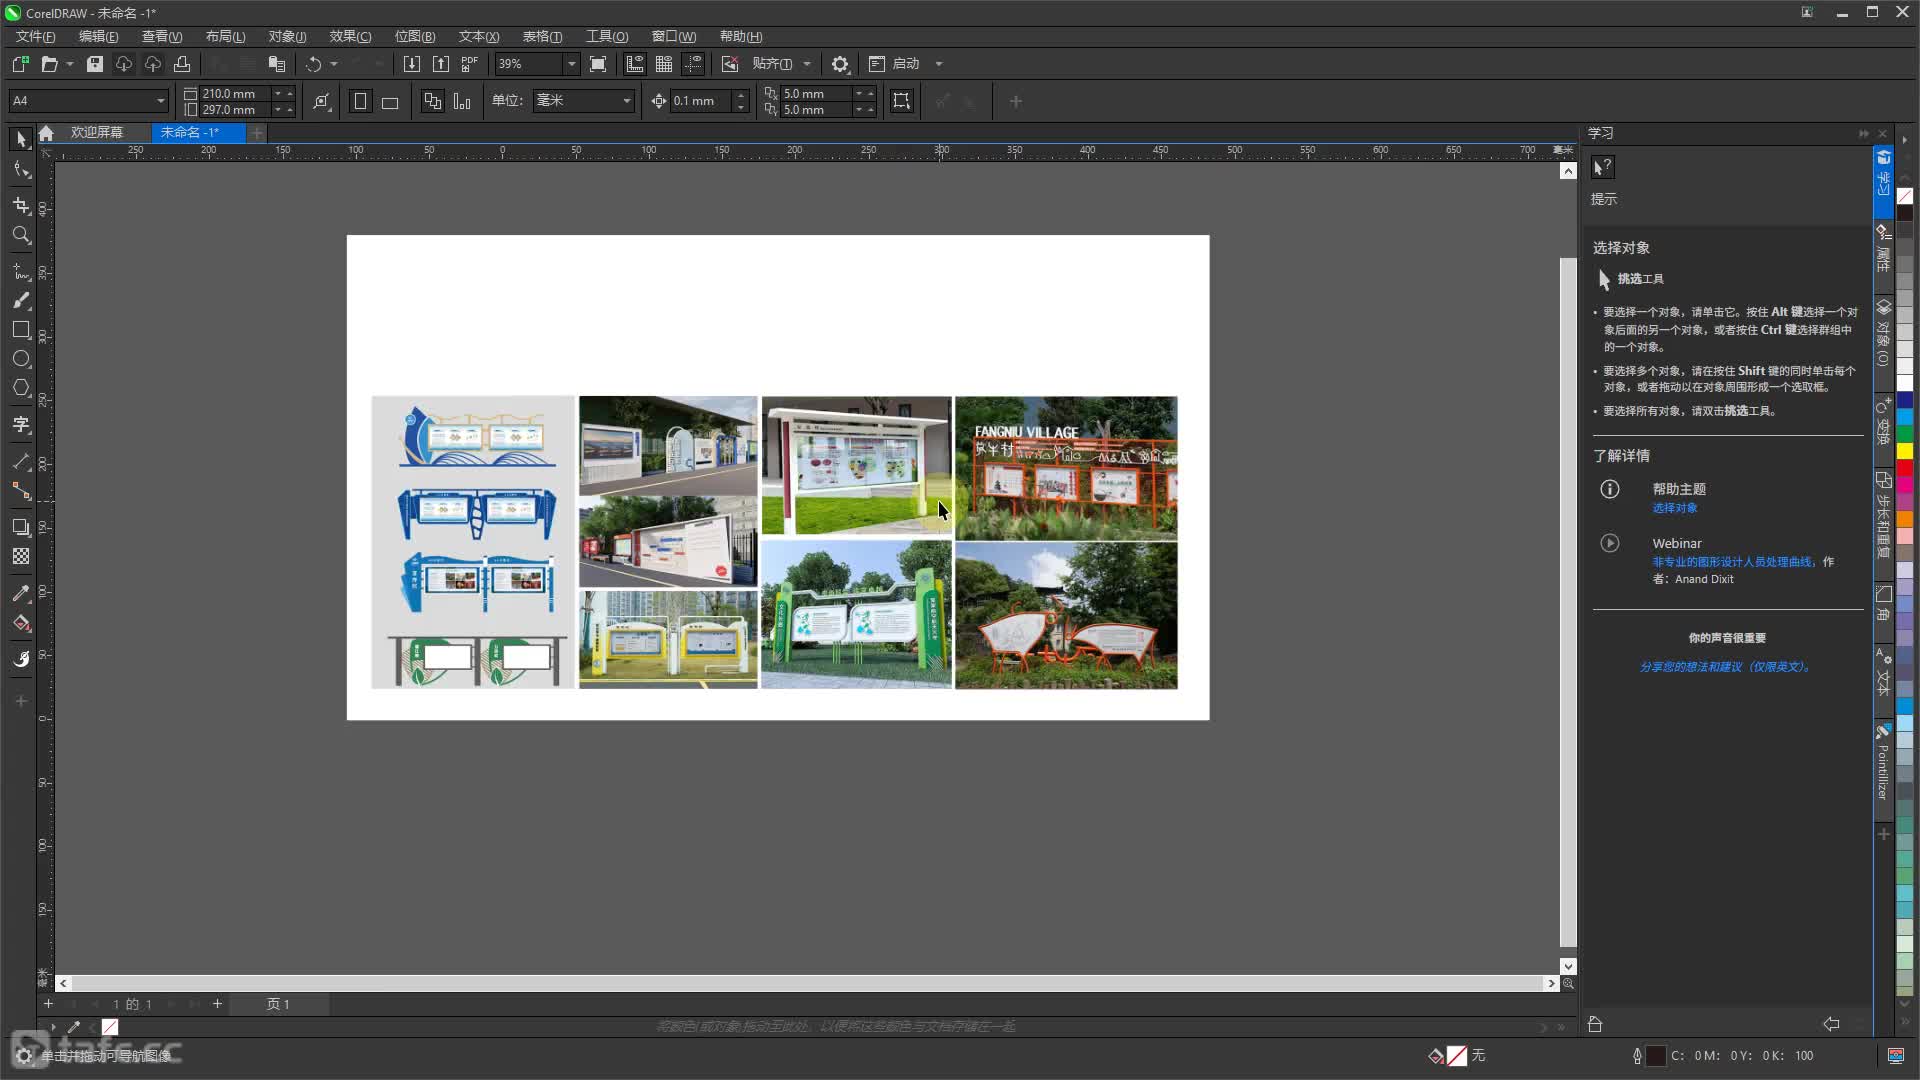Select the Pick tool in toolbox
Image resolution: width=1920 pixels, height=1080 pixels.
pos(21,139)
